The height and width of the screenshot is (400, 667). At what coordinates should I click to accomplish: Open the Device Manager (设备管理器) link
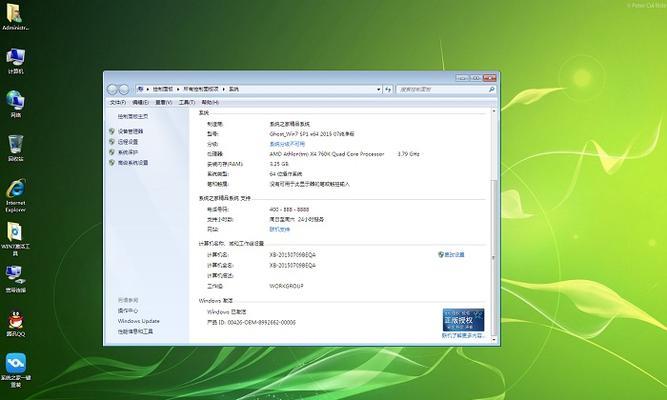click(x=131, y=131)
